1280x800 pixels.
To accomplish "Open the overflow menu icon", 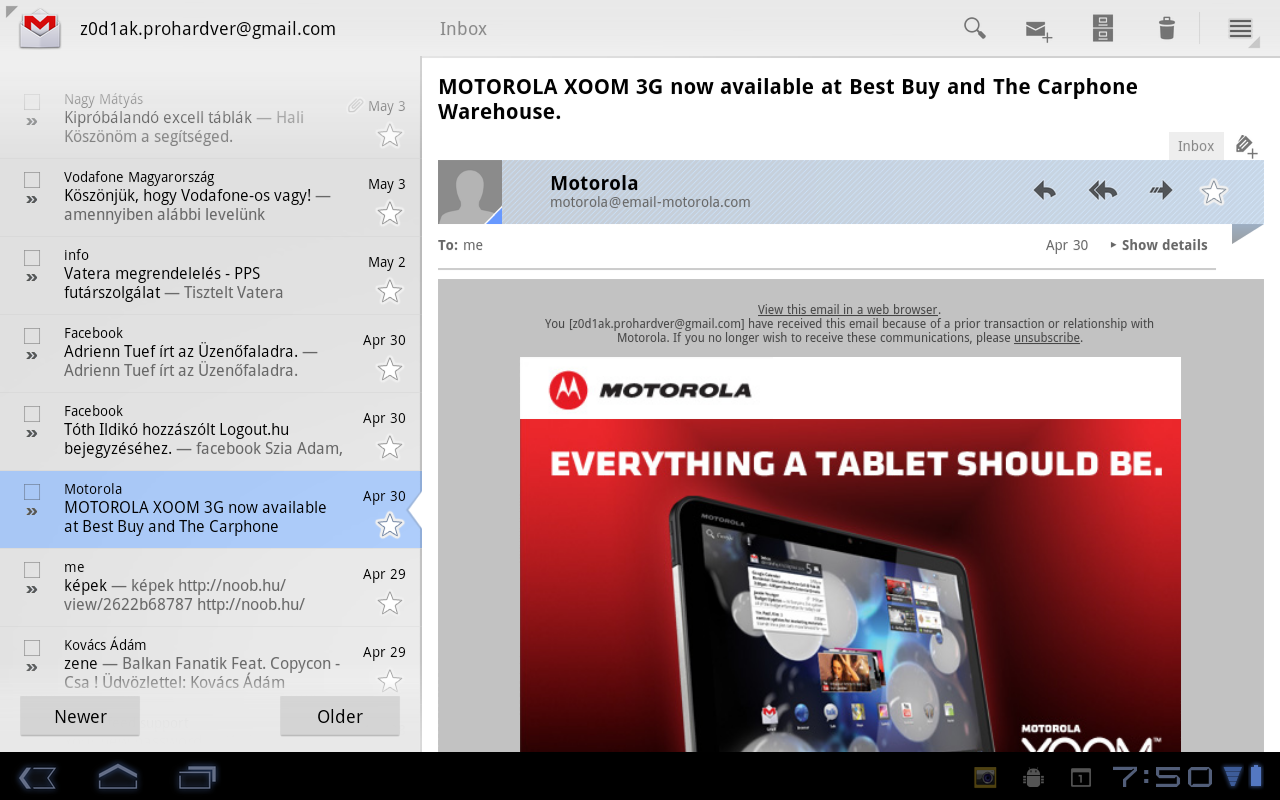I will point(1240,28).
